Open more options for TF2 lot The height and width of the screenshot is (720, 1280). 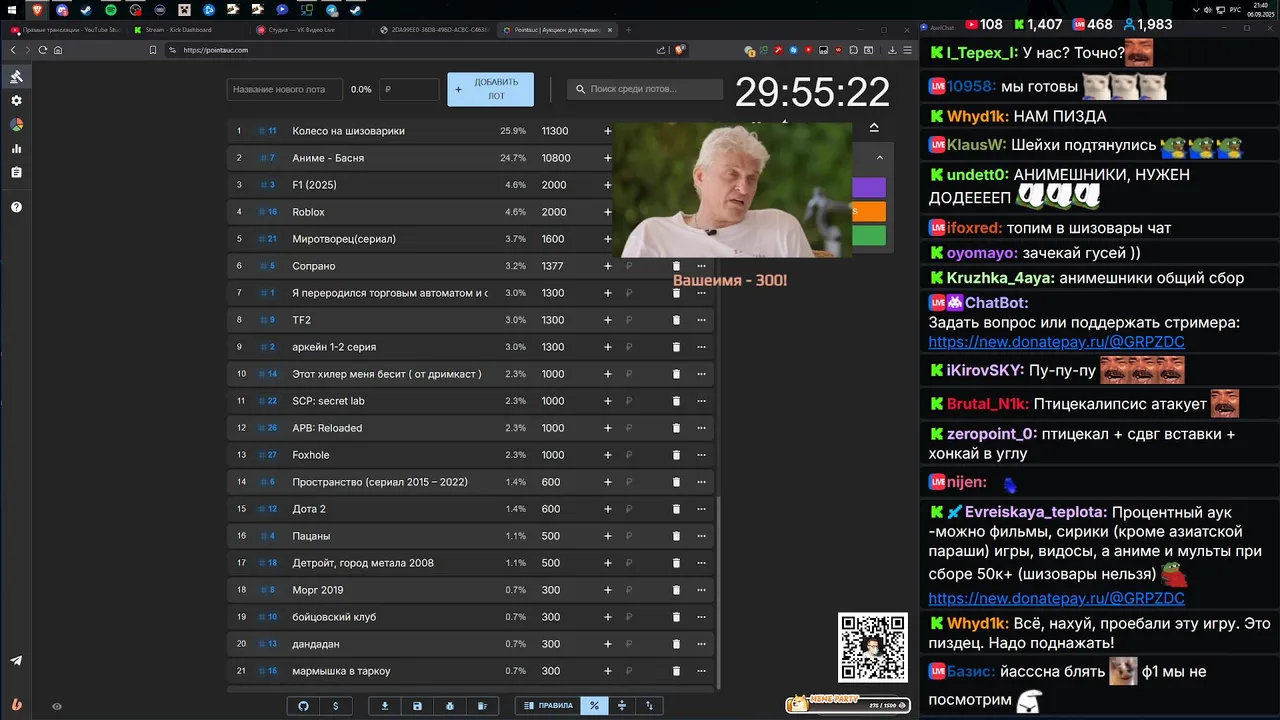(x=702, y=320)
